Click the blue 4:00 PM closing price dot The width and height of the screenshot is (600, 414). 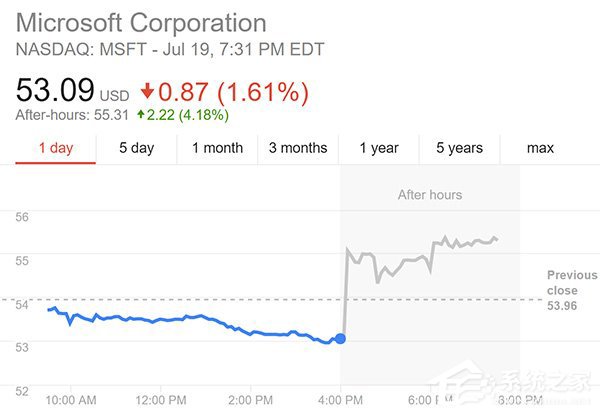340,339
